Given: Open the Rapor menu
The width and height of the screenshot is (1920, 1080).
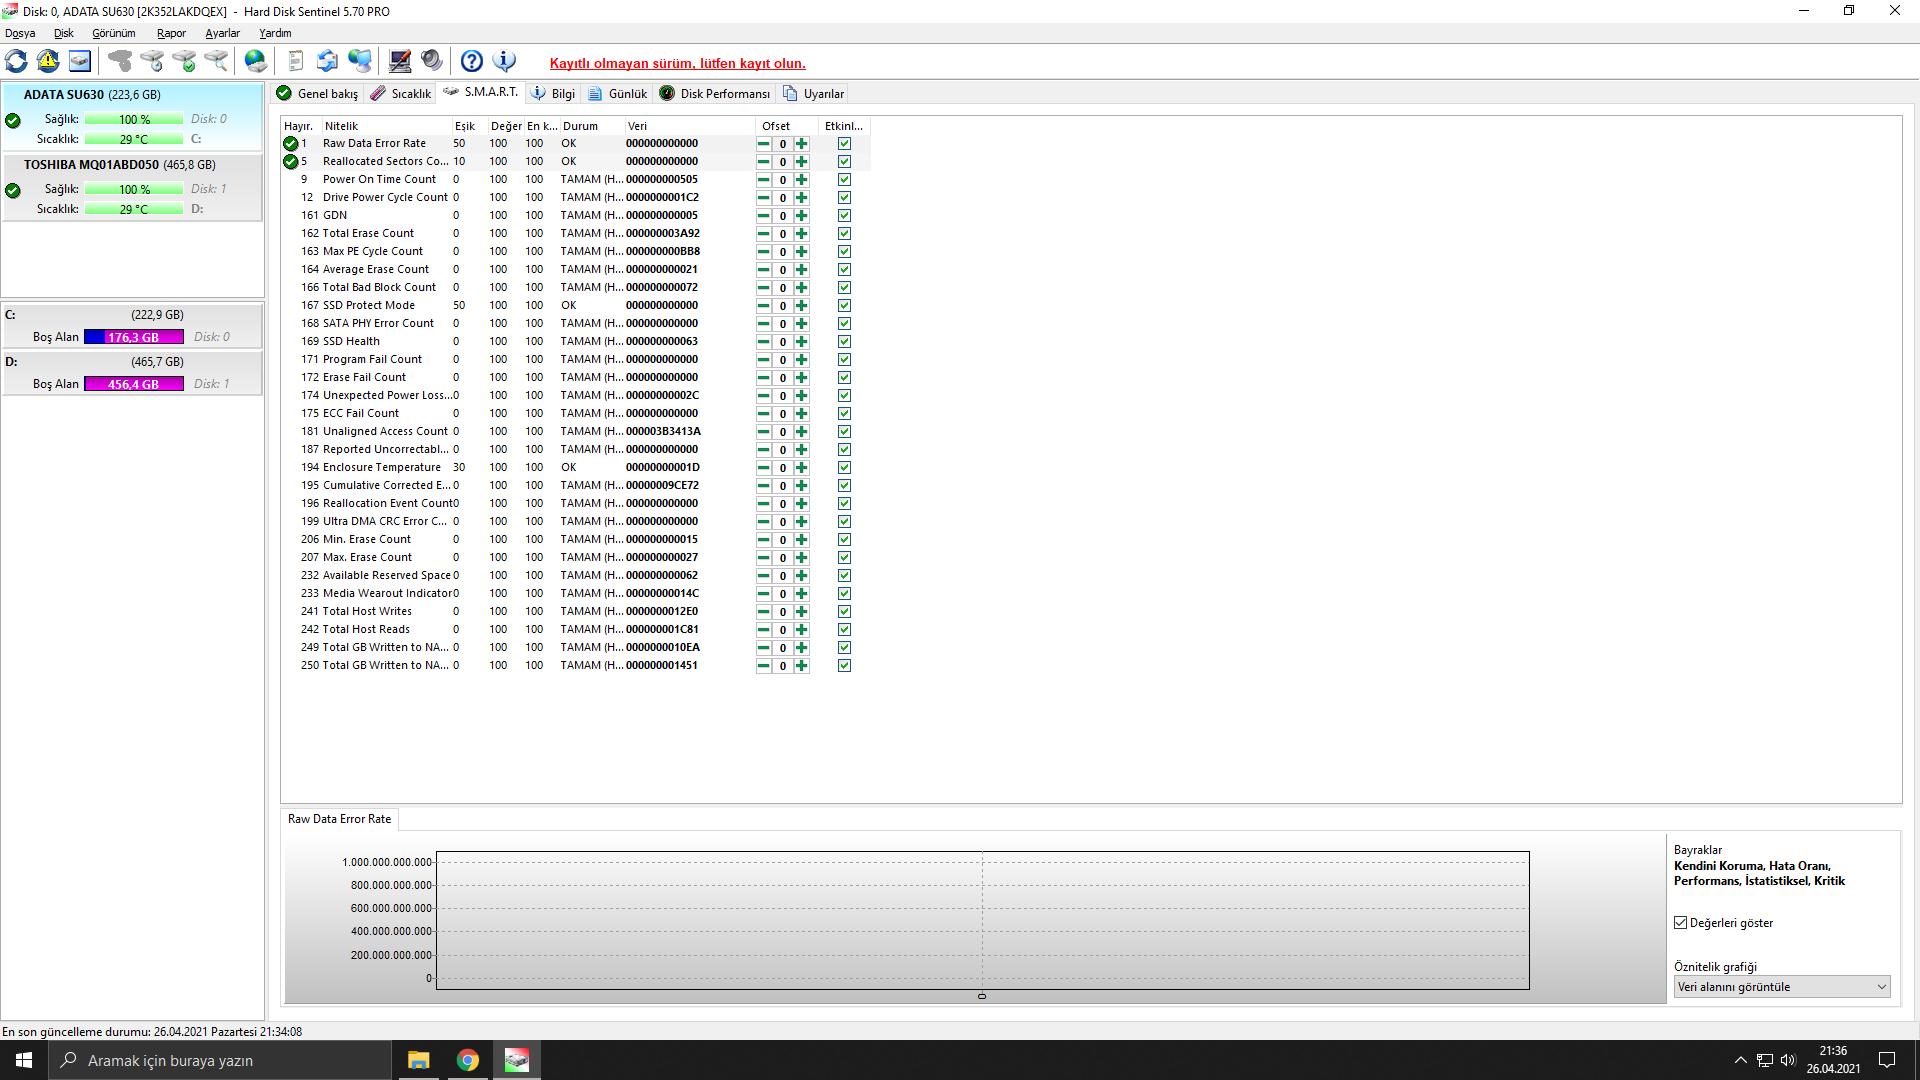Looking at the screenshot, I should coord(171,33).
